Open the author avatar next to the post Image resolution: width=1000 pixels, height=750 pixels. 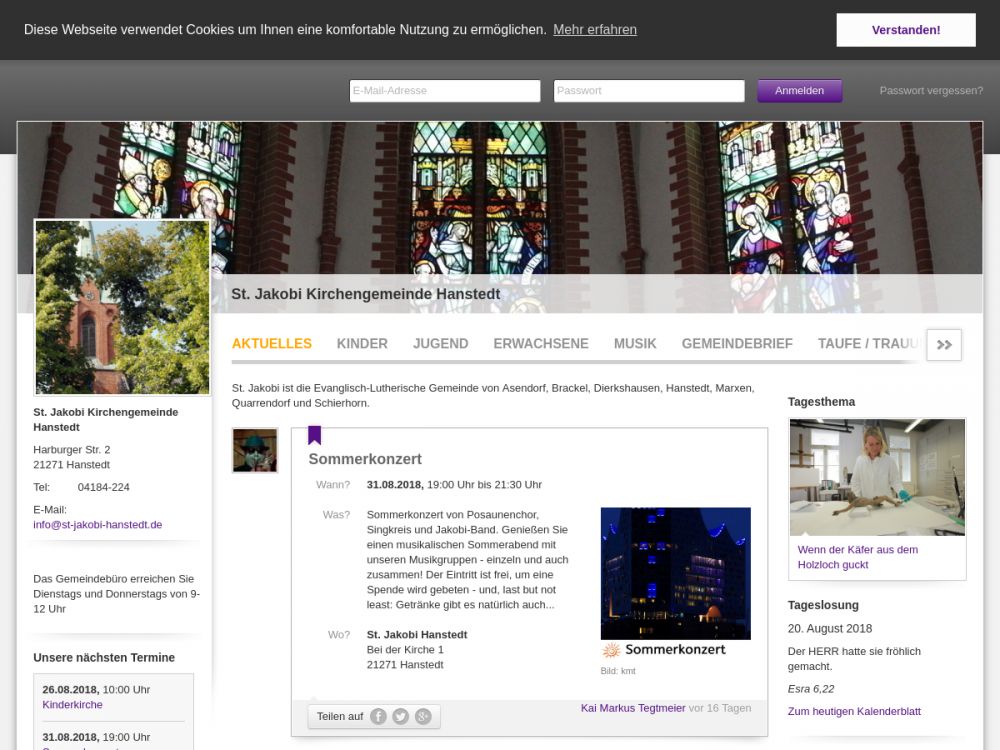(254, 450)
